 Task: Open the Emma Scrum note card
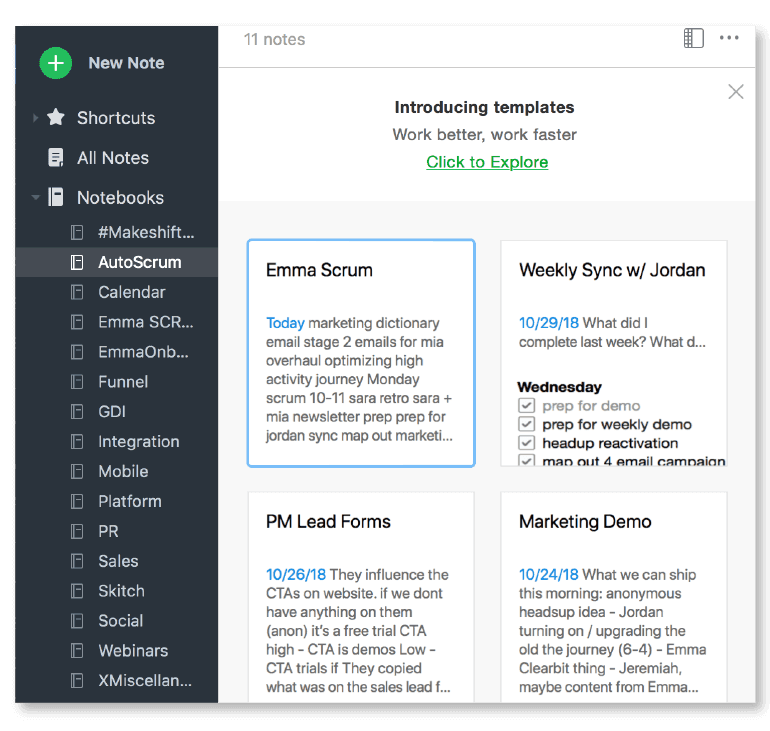(x=360, y=353)
